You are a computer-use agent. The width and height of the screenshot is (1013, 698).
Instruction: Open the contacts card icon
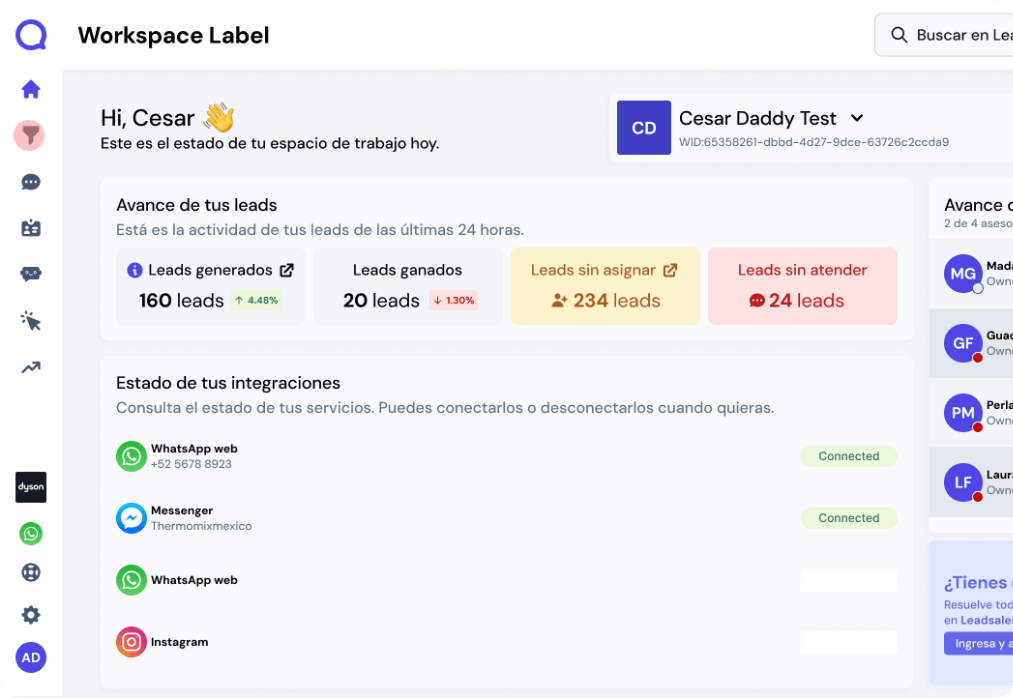click(31, 228)
